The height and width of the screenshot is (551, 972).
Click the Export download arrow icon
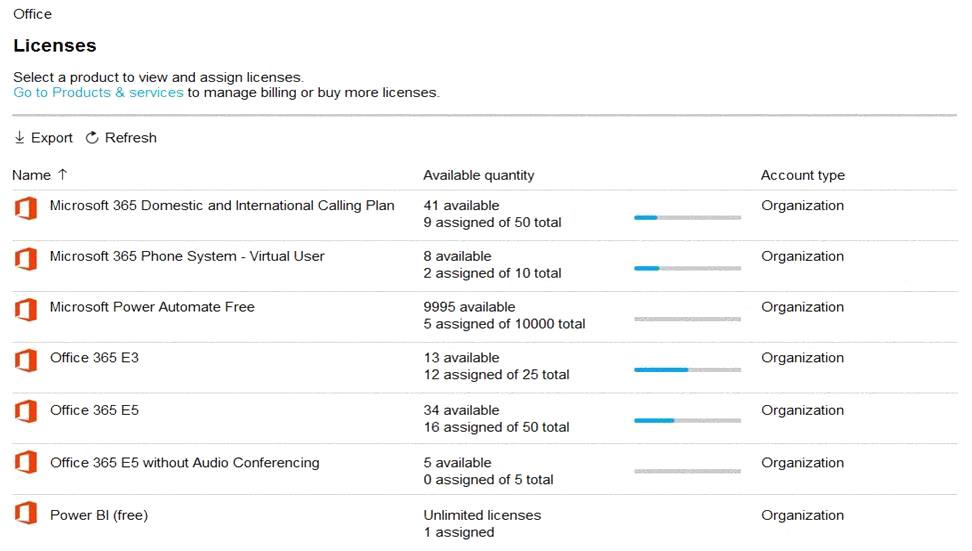click(20, 138)
